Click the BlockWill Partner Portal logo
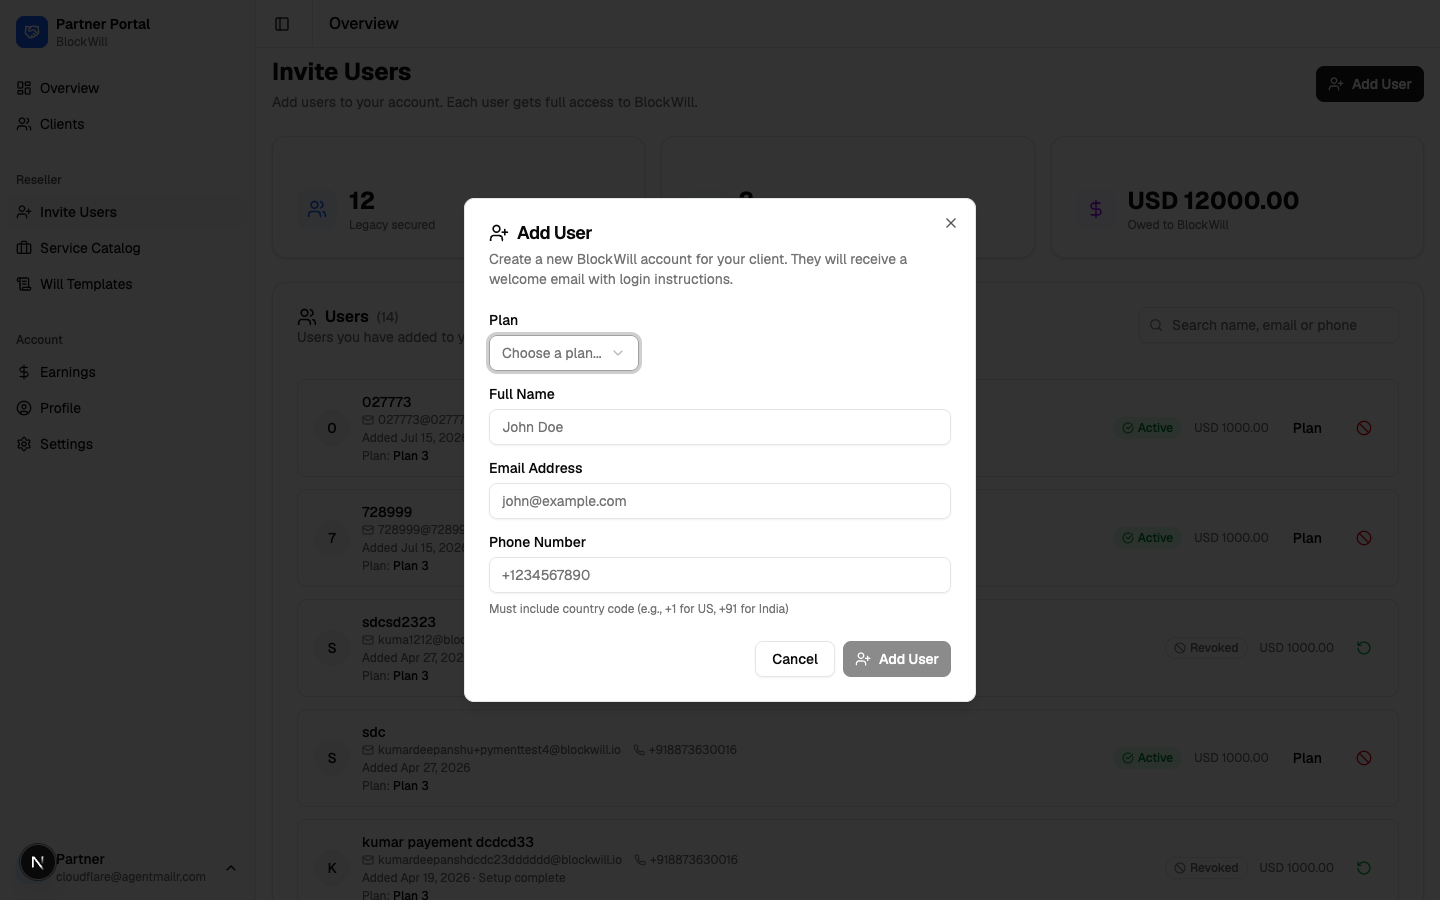 tap(32, 32)
